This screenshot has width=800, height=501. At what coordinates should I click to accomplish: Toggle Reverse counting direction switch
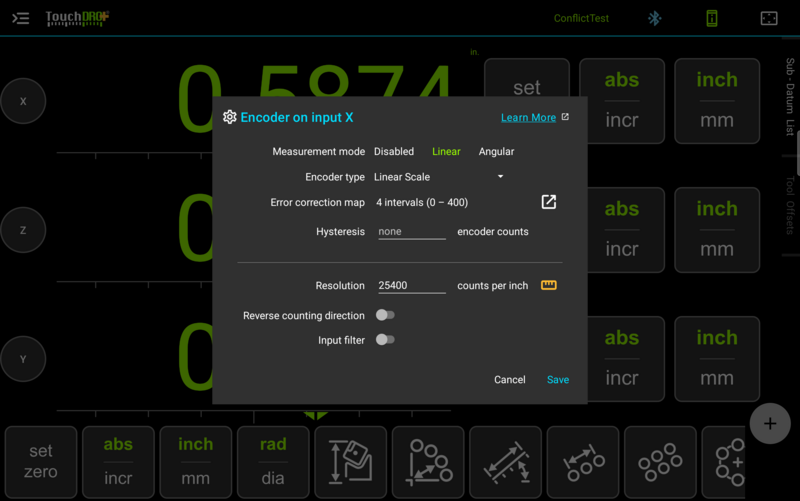coord(385,315)
